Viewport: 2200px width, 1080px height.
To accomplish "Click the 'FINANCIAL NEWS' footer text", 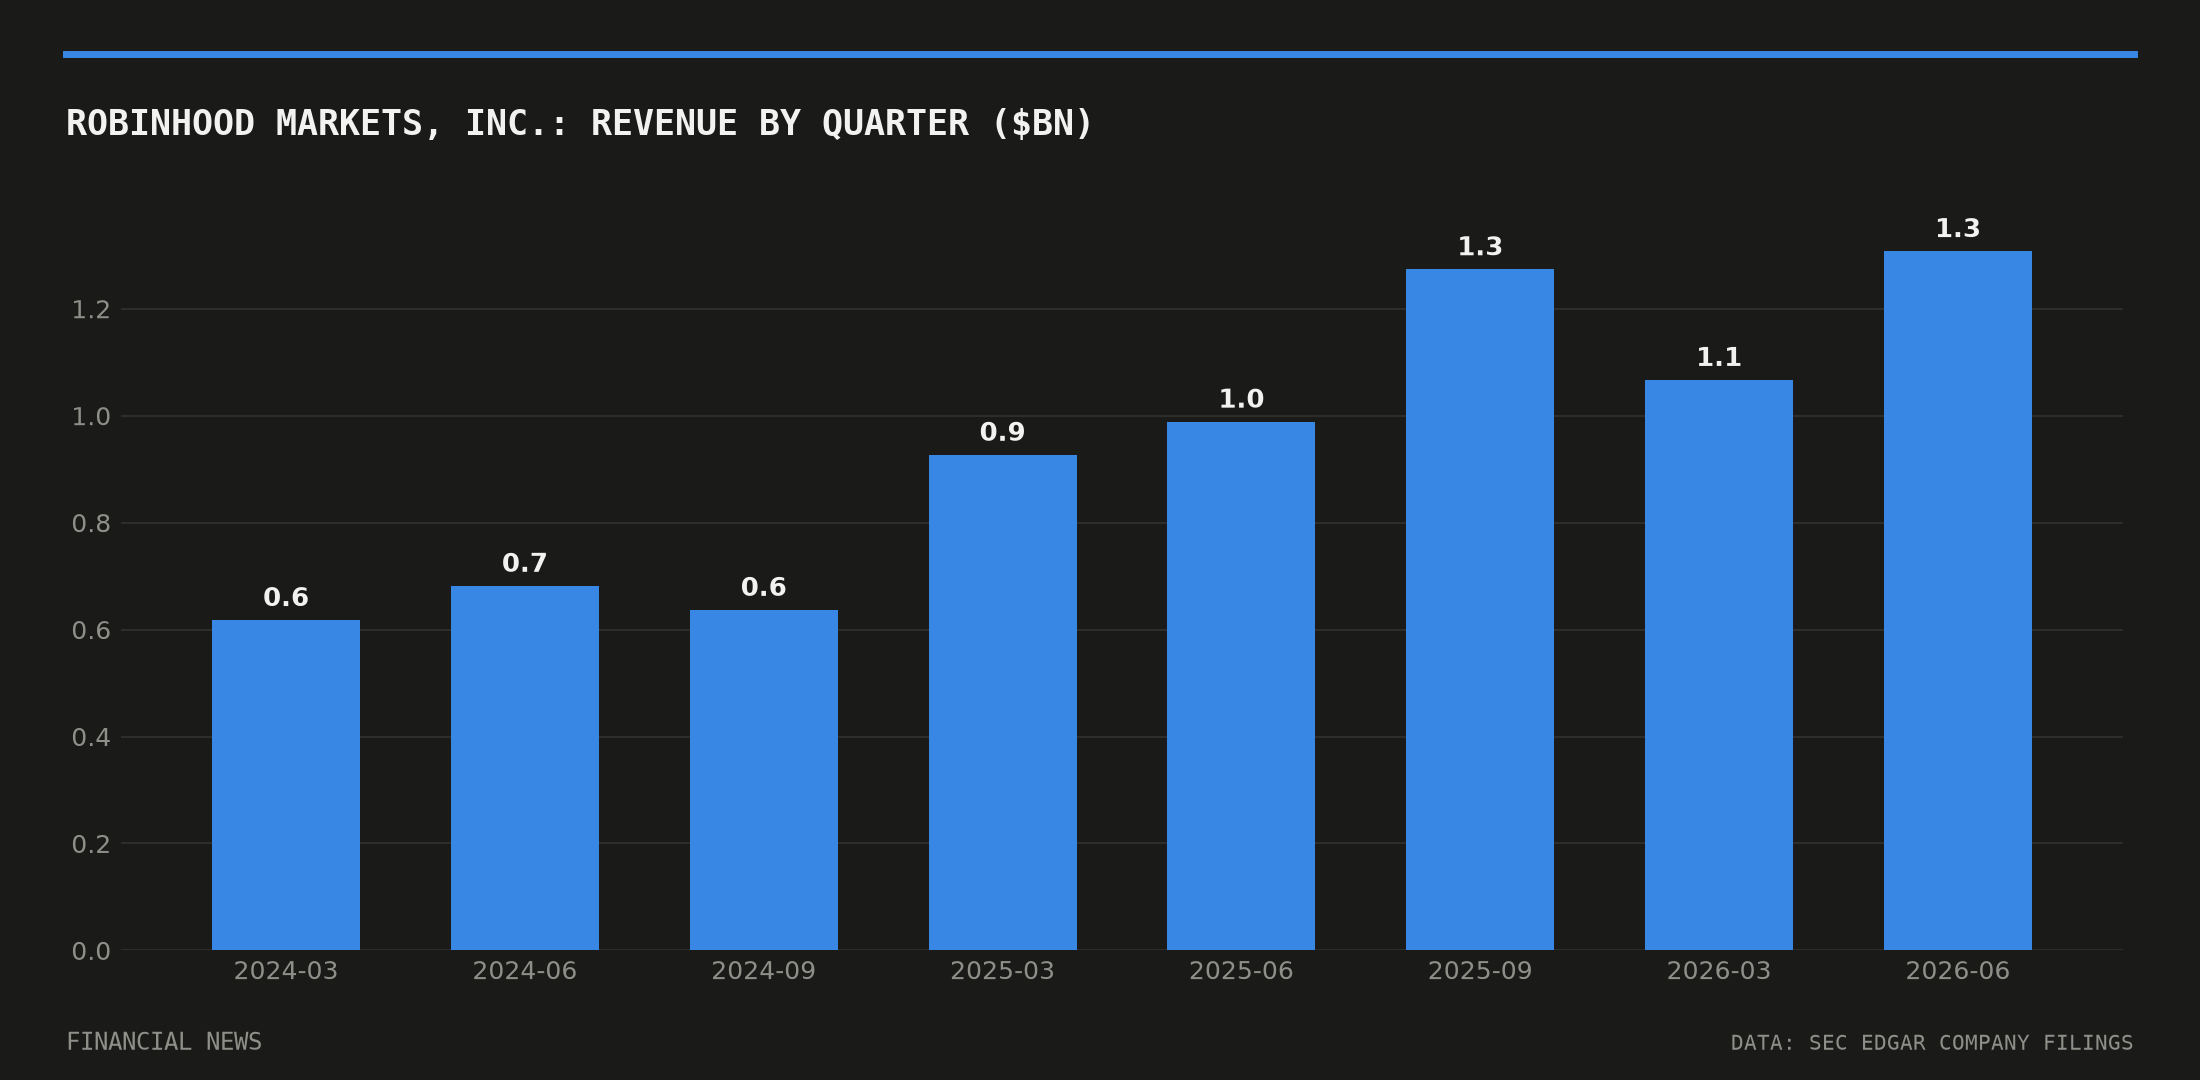I will (164, 1042).
